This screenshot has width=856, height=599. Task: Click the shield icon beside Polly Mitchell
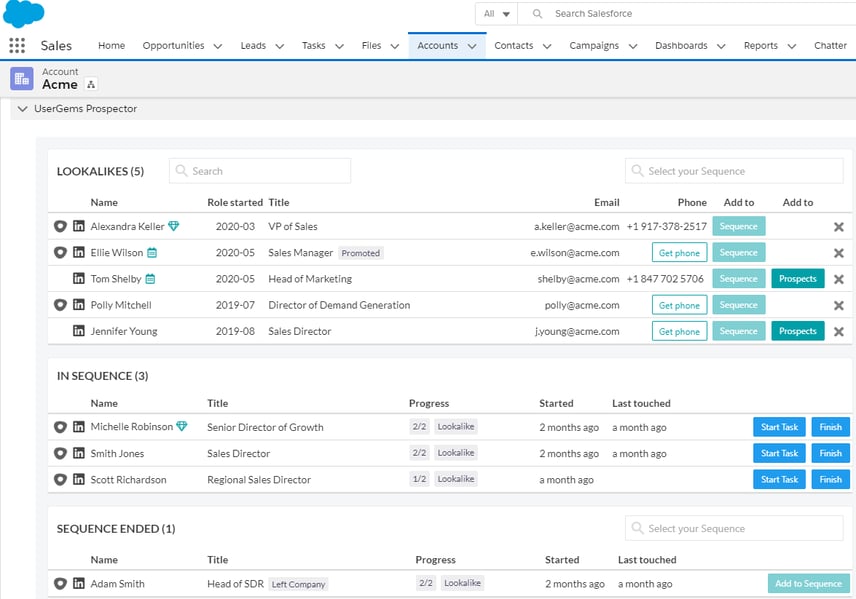60,305
